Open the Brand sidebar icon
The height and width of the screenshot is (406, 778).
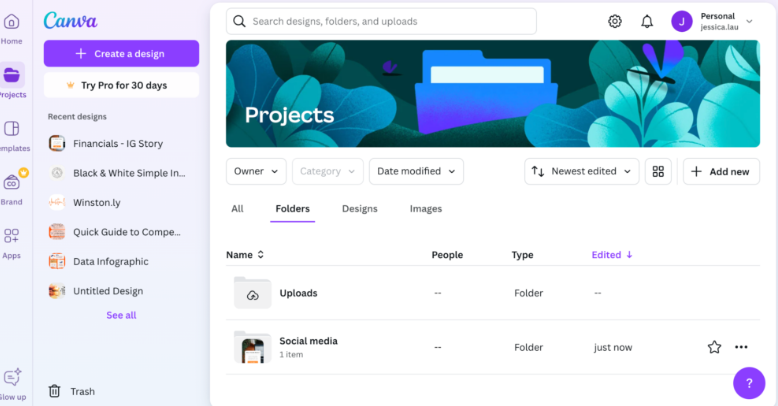tap(11, 183)
